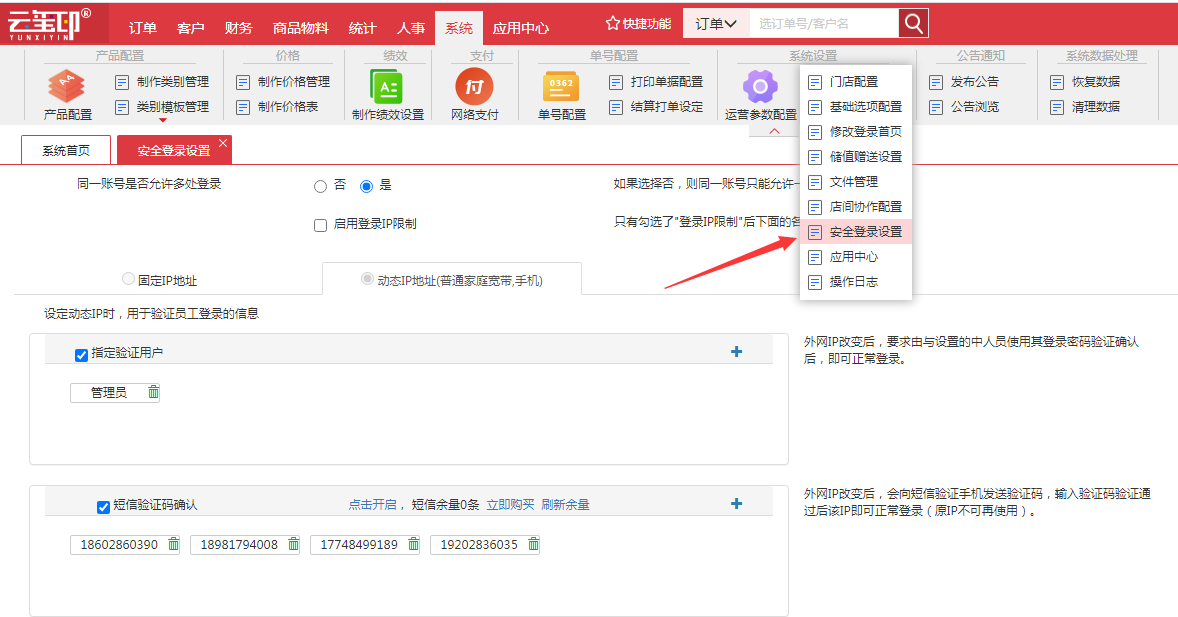1178x617 pixels.
Task: Click the green 制作绩效设置 icon
Action: [x=387, y=87]
